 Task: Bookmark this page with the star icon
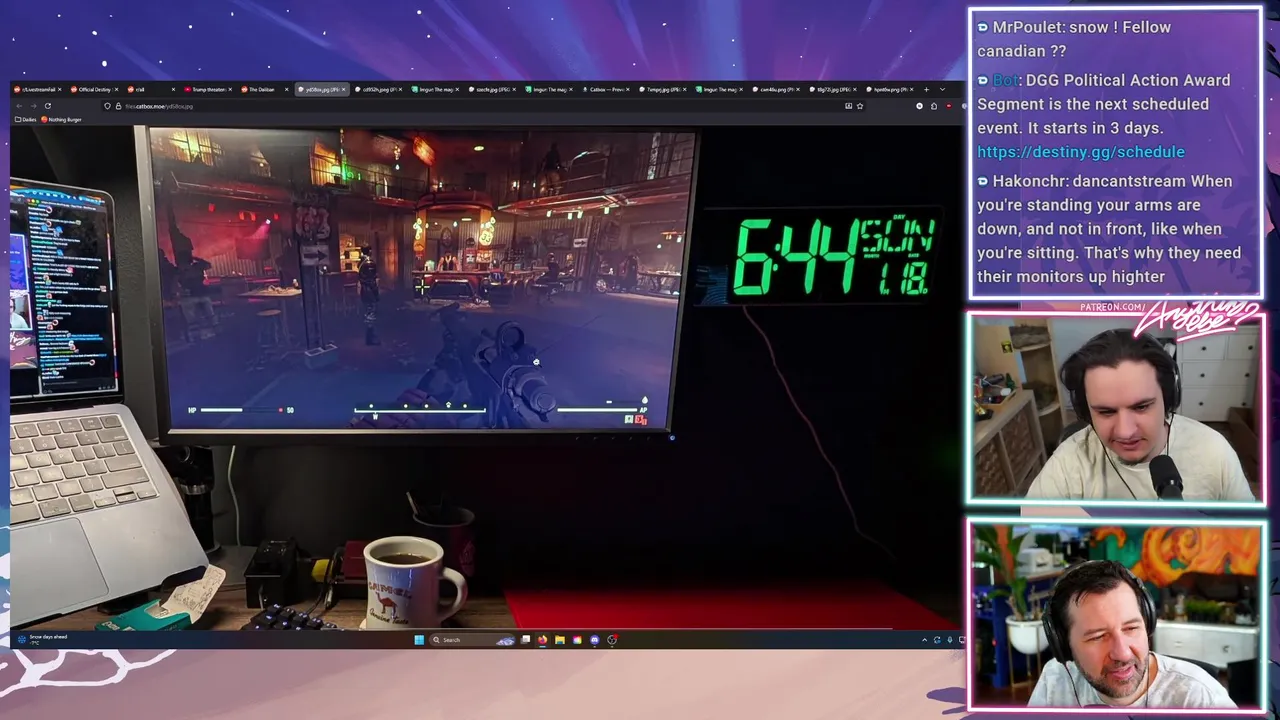pyautogui.click(x=860, y=106)
